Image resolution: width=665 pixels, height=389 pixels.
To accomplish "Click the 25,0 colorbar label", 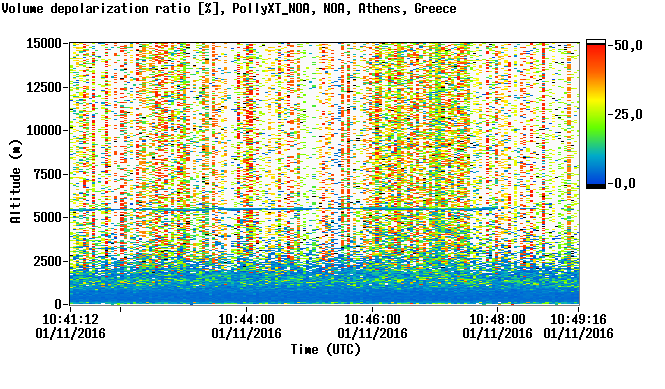I will (628, 114).
